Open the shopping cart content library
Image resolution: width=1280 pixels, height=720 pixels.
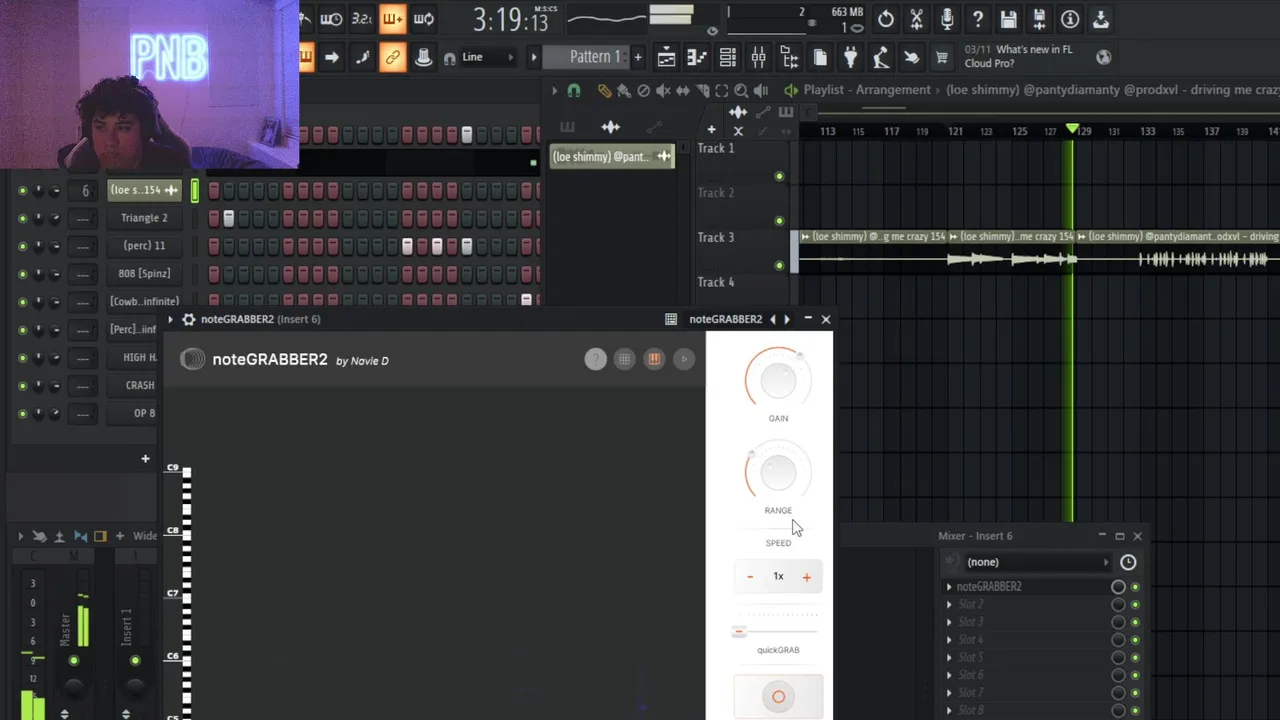coord(942,58)
